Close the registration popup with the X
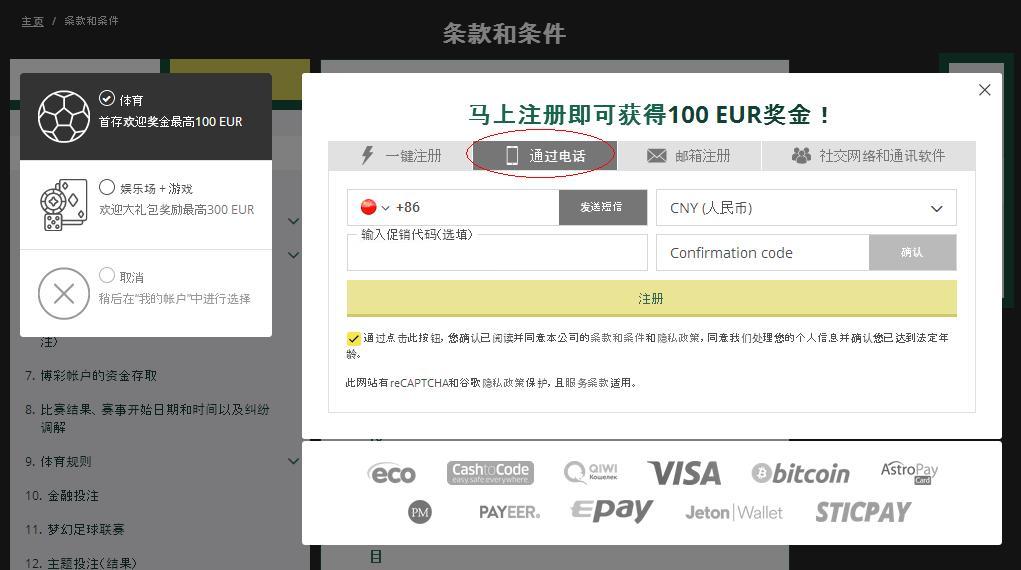This screenshot has width=1021, height=570. click(985, 90)
